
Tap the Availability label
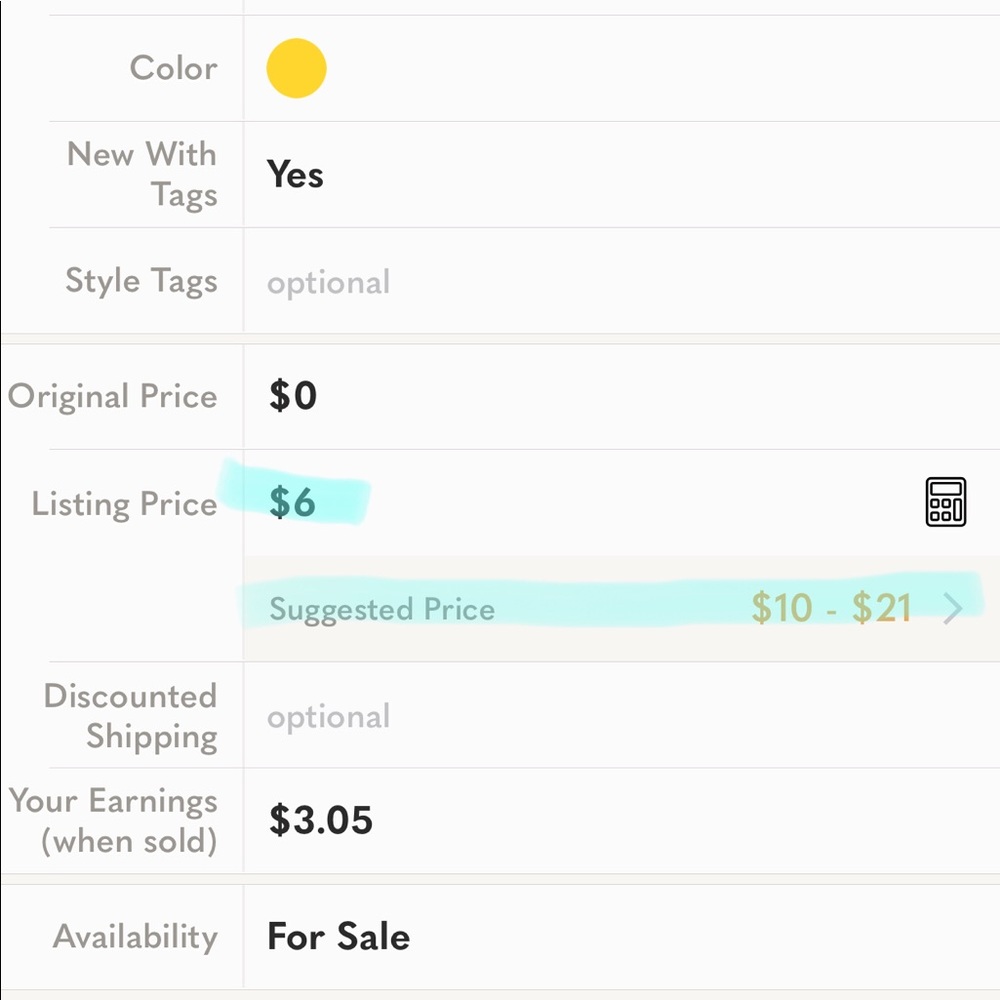(135, 937)
